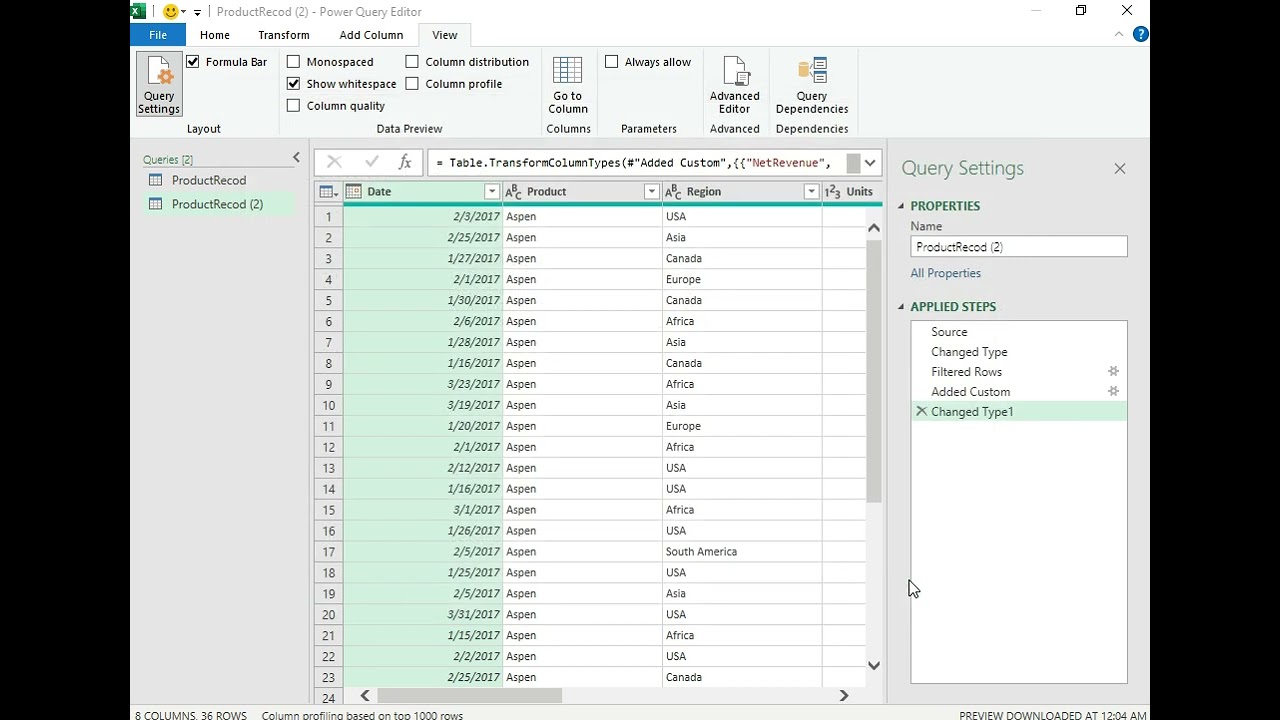Click the query Name input field

[1019, 247]
